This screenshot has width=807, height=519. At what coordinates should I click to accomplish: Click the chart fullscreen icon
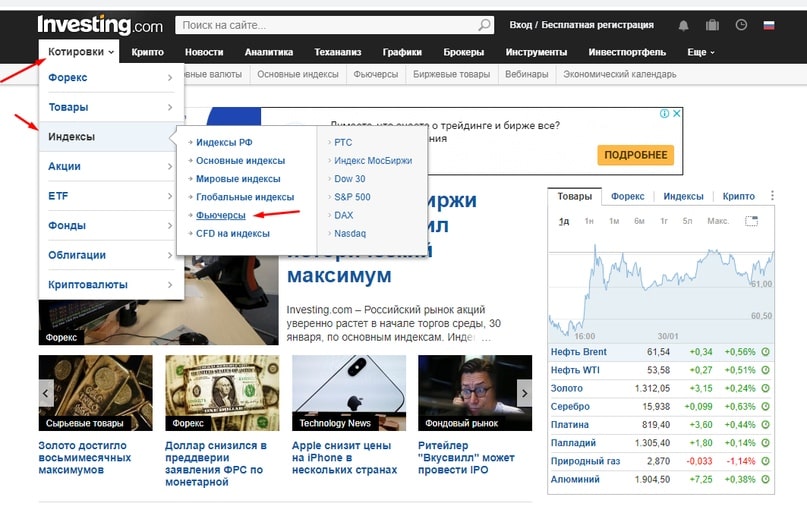tap(751, 221)
